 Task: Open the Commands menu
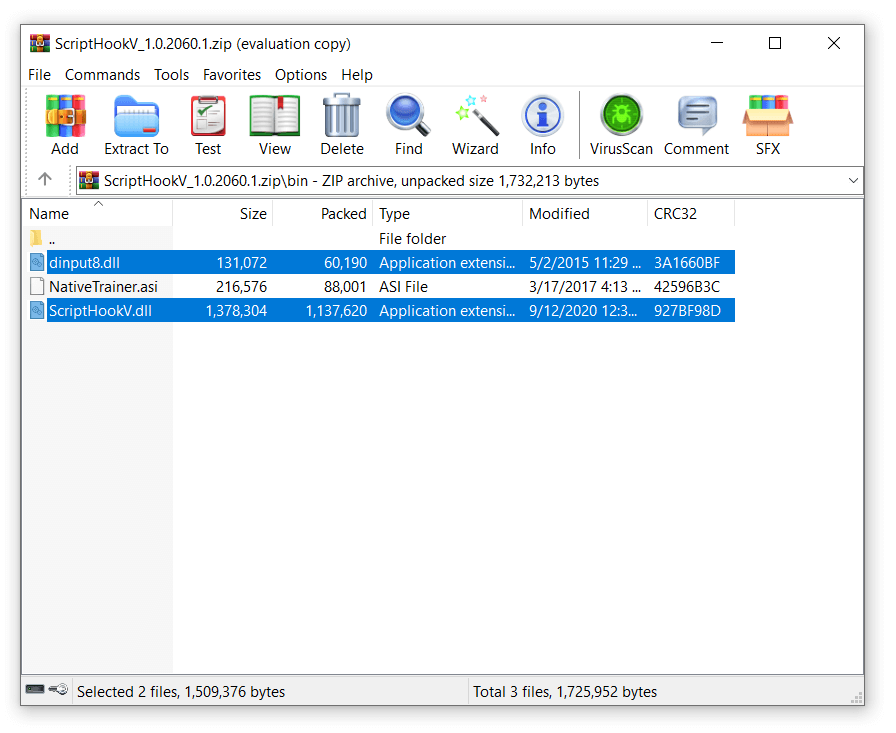(x=102, y=75)
